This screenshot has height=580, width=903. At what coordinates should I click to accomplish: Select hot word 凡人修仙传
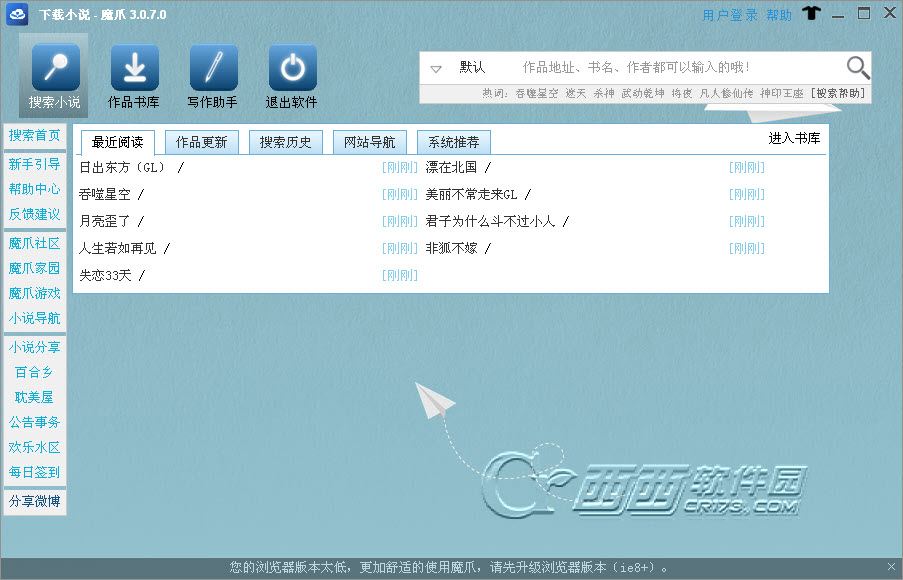coord(726,93)
